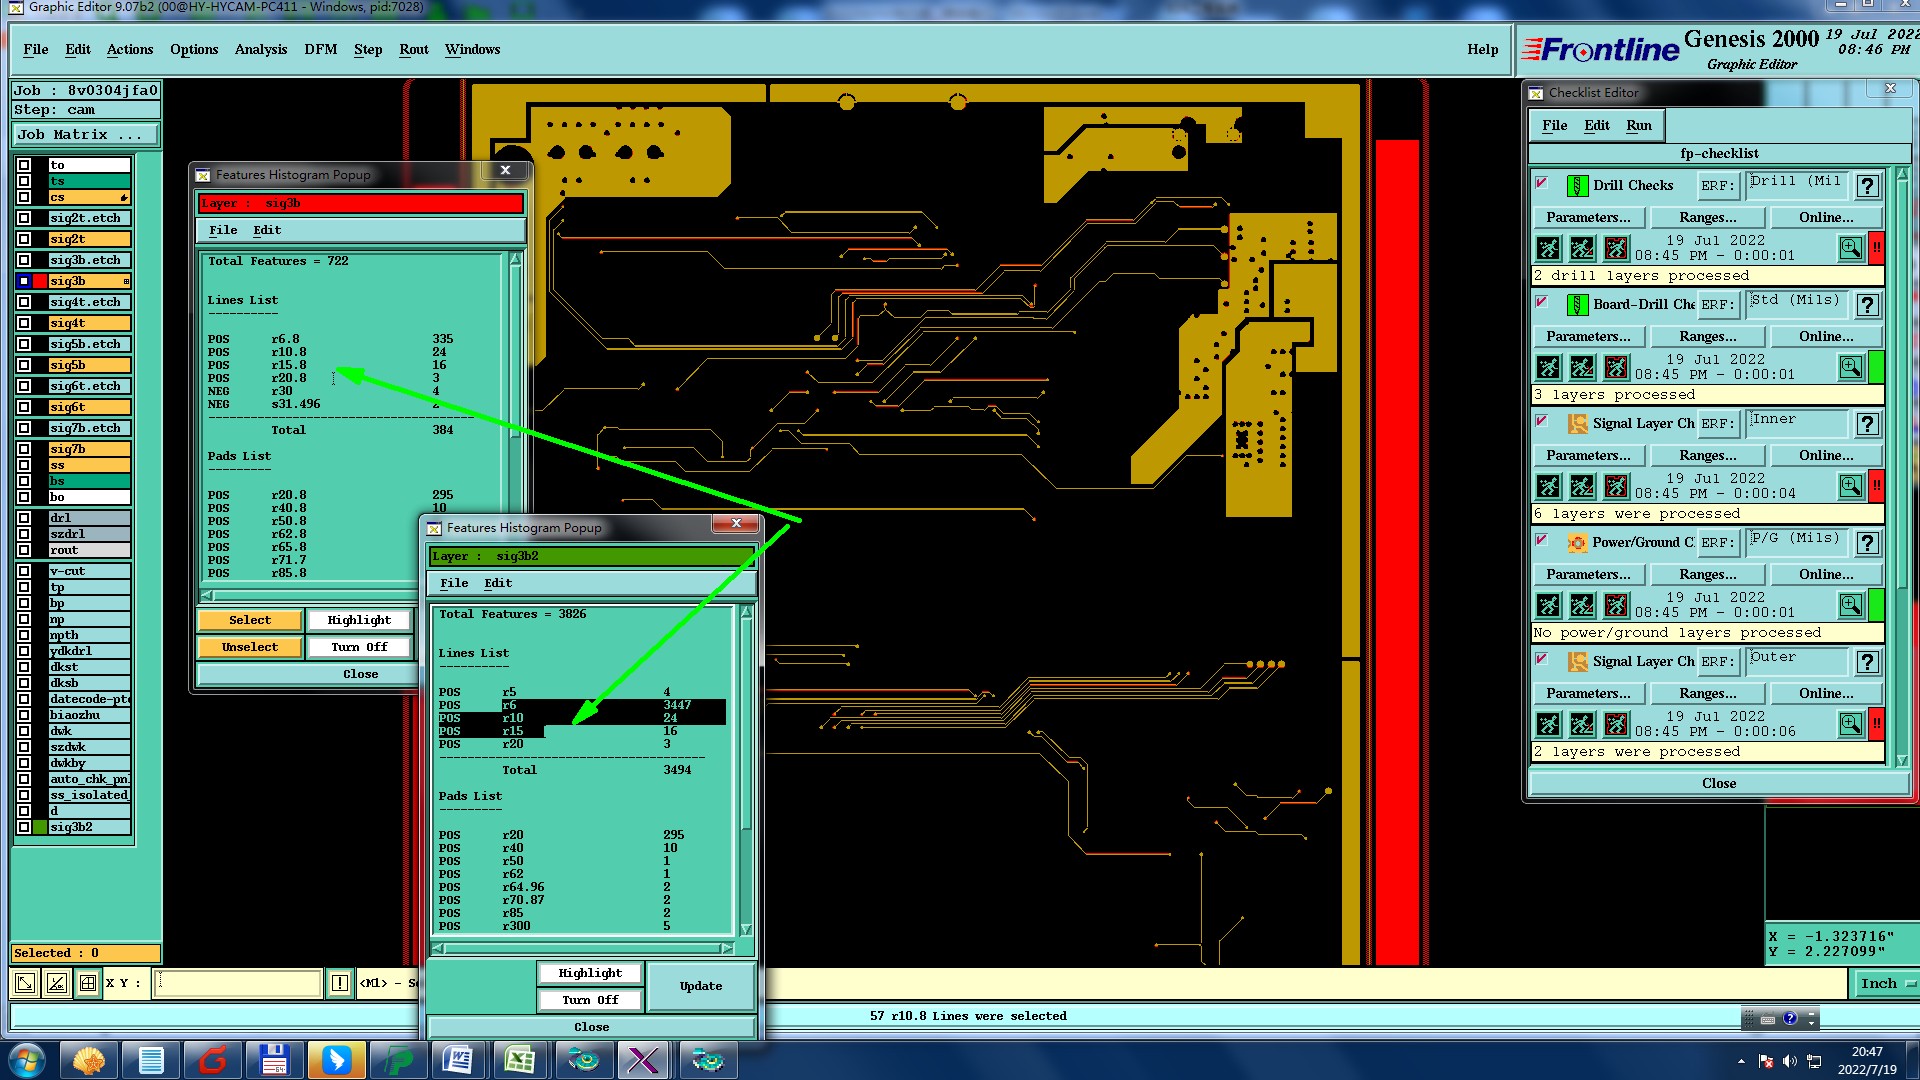Toggle inner Signal Layer Checks checkbox
Screen dimensions: 1920x1080
pyautogui.click(x=1542, y=421)
